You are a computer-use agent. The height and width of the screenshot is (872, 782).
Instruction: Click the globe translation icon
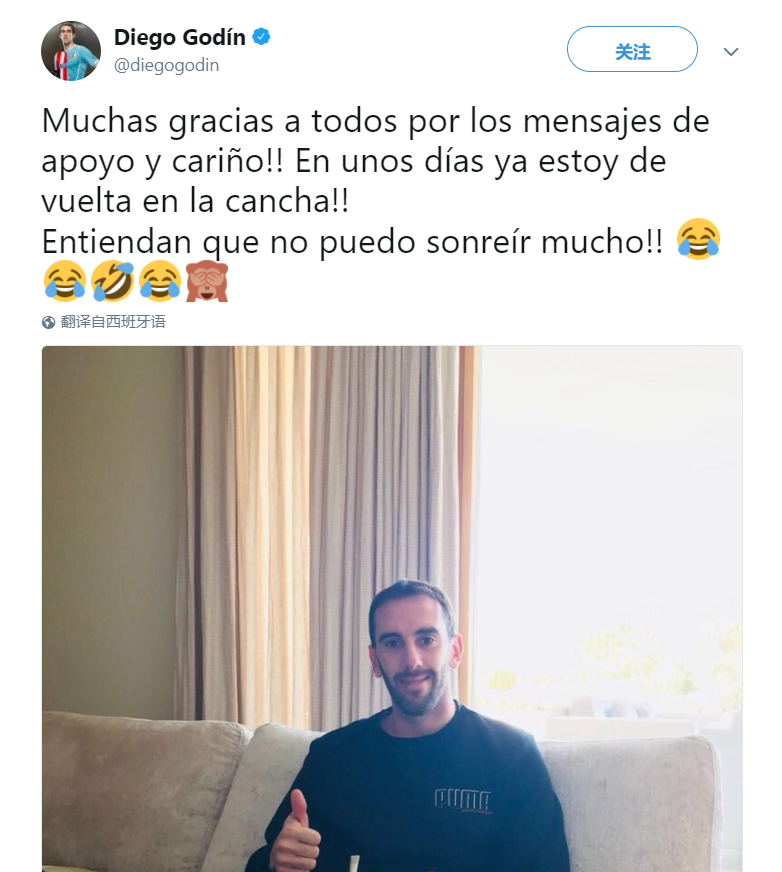[48, 322]
